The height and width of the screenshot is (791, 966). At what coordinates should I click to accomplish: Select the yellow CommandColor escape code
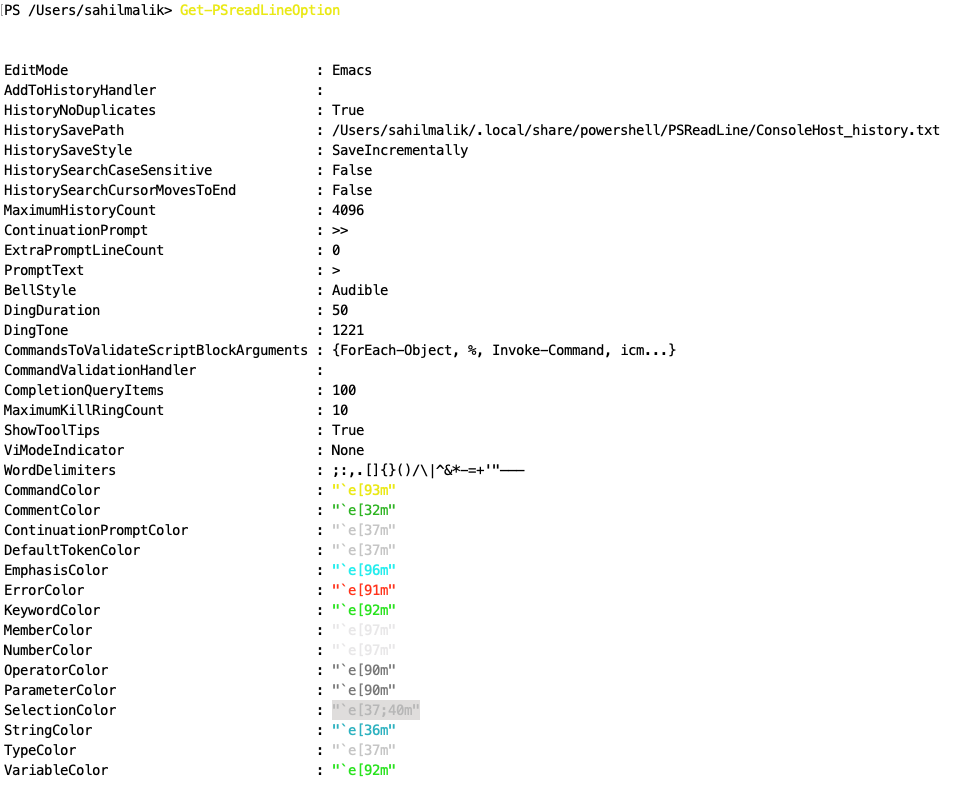pos(365,490)
